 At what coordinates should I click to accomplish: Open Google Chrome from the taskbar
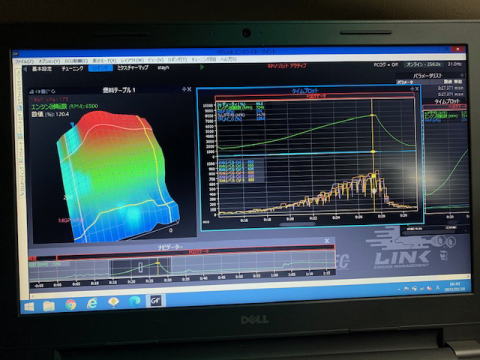coord(70,304)
